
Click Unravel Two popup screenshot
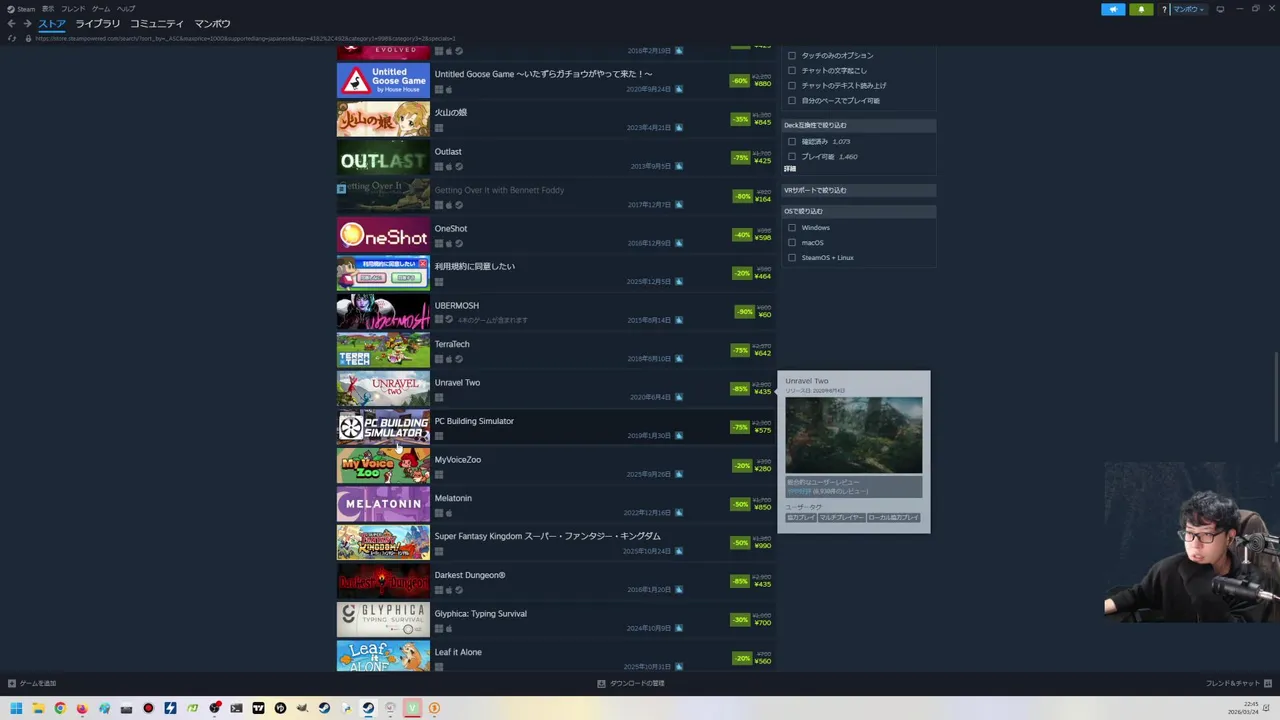[x=854, y=435]
